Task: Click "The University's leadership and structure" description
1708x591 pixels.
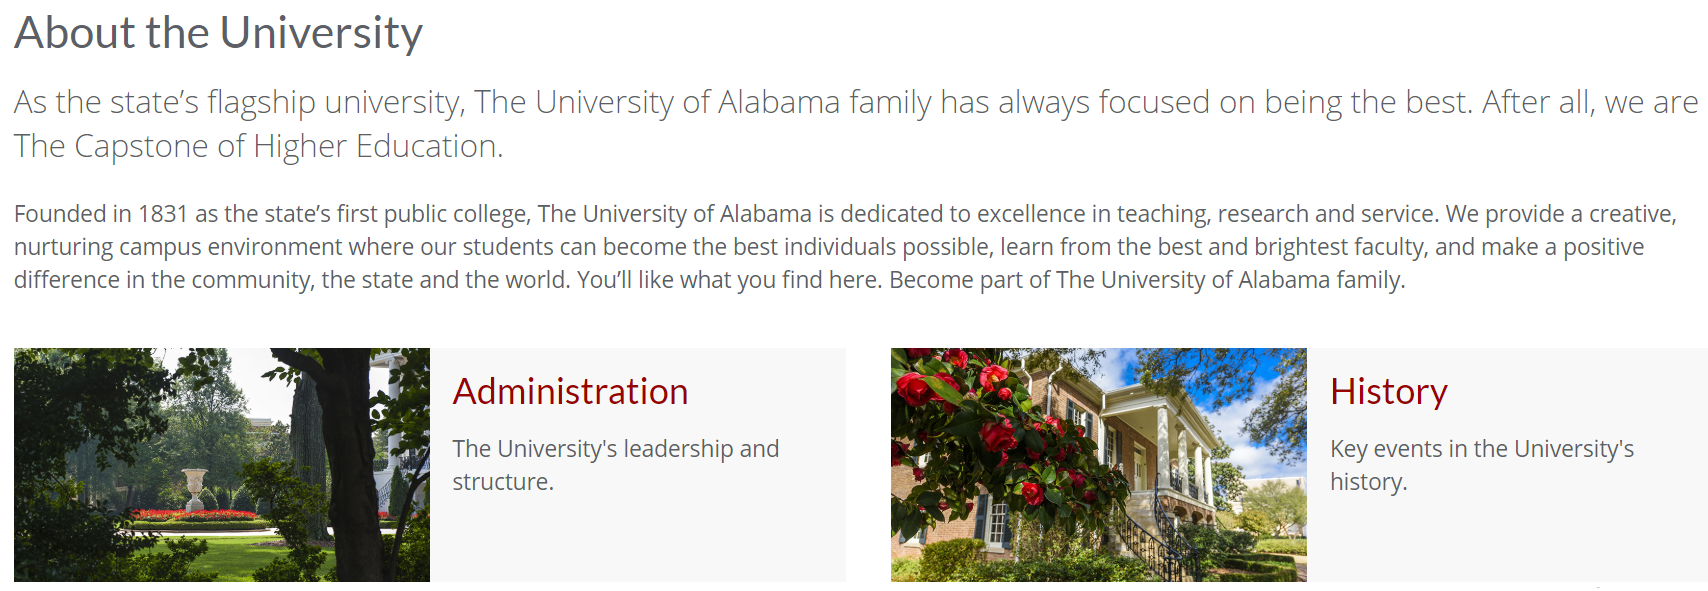Action: tap(615, 465)
